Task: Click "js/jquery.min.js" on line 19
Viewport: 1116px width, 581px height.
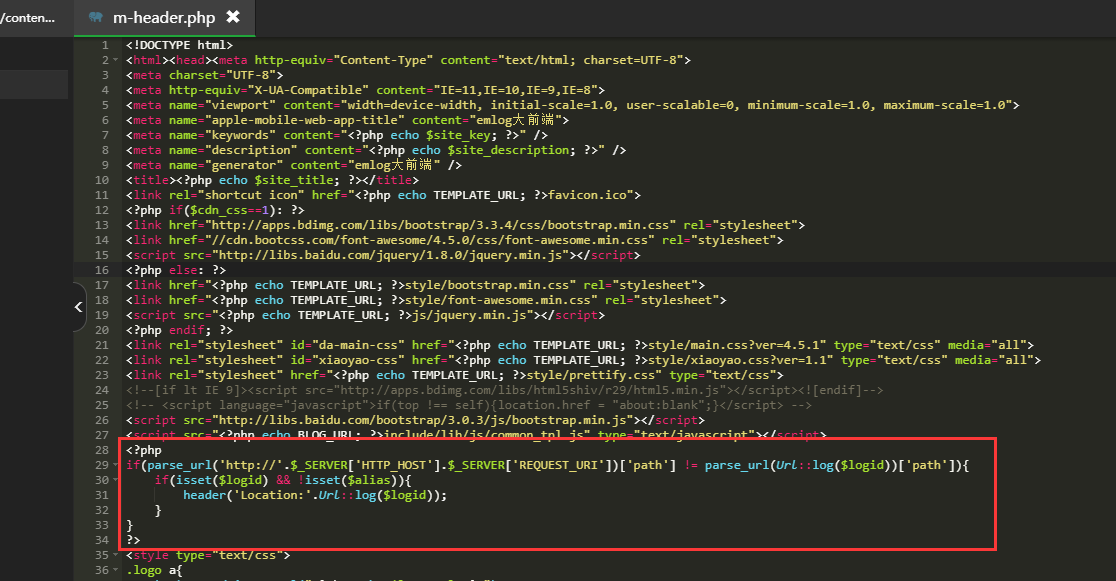Action: [x=469, y=315]
